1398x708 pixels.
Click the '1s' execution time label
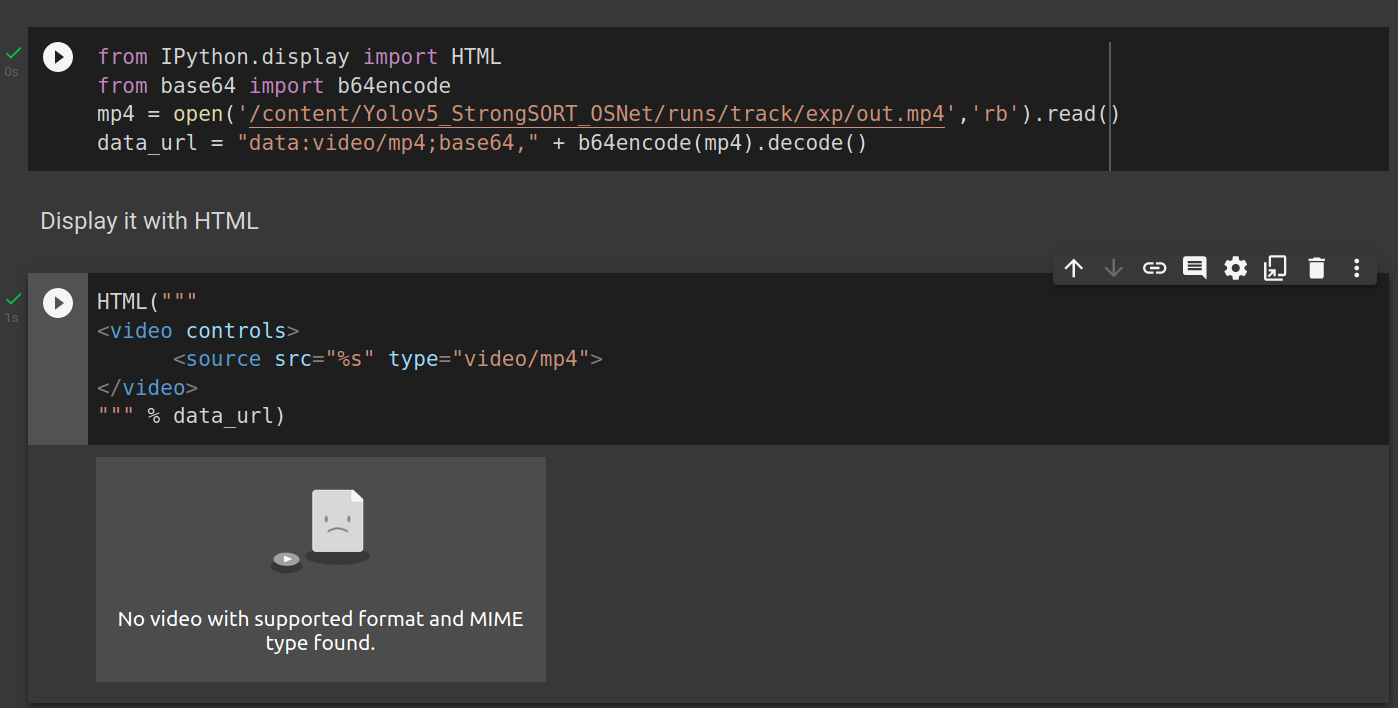coord(12,317)
